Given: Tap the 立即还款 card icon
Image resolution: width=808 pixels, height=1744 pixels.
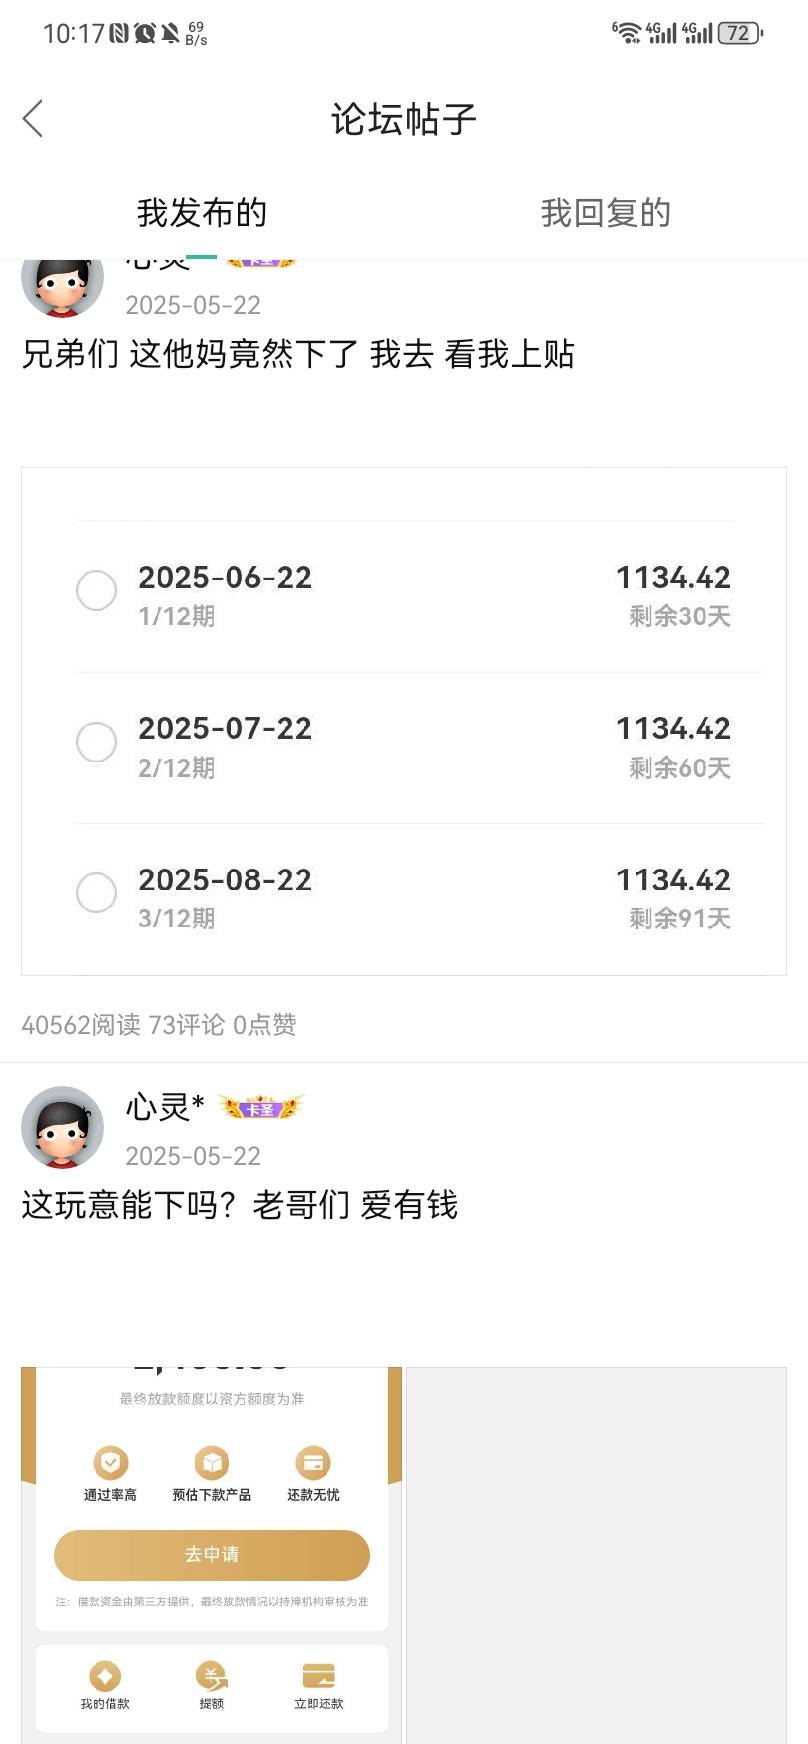Looking at the screenshot, I should pos(318,1676).
